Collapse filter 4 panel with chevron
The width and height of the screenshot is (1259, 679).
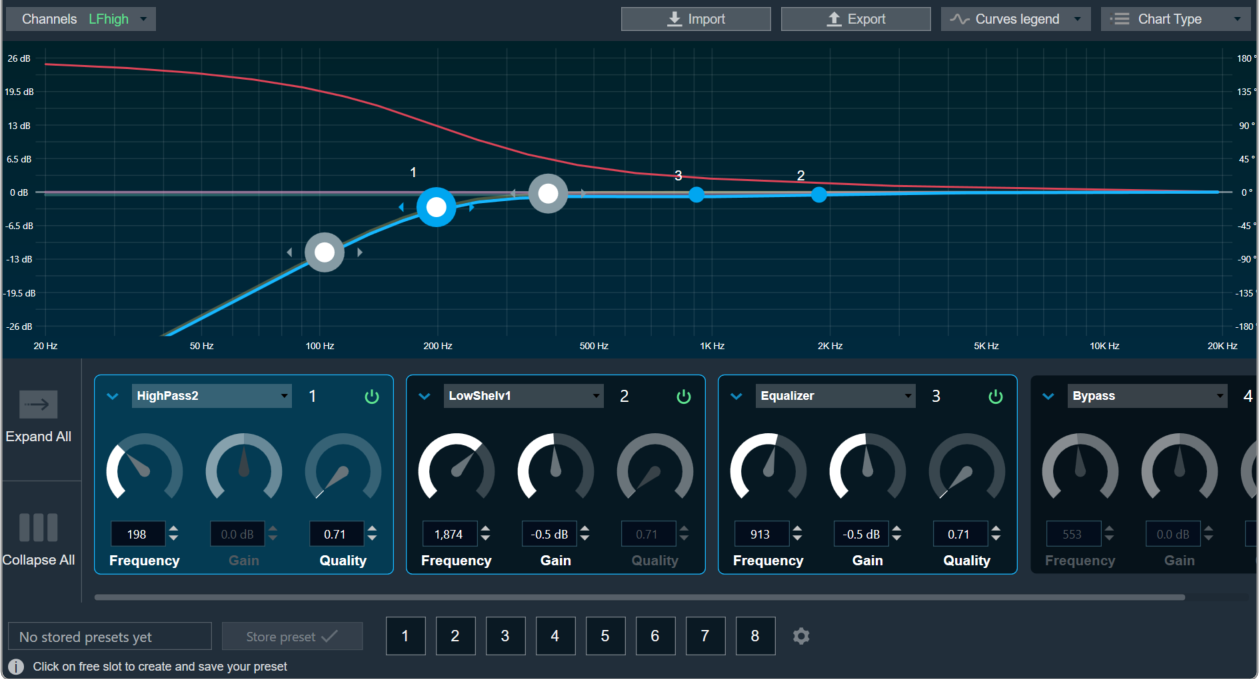tap(1049, 396)
